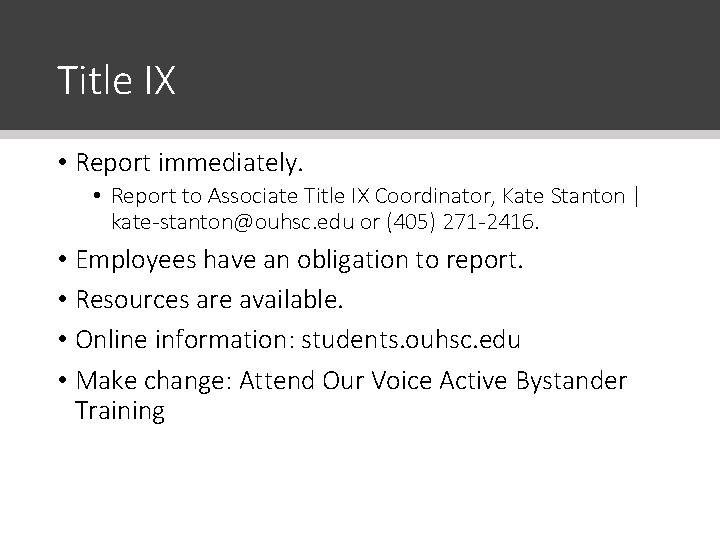Screen dimensions: 720x540
Task: Click the bullet dot before "Make change"
Action: point(62,381)
